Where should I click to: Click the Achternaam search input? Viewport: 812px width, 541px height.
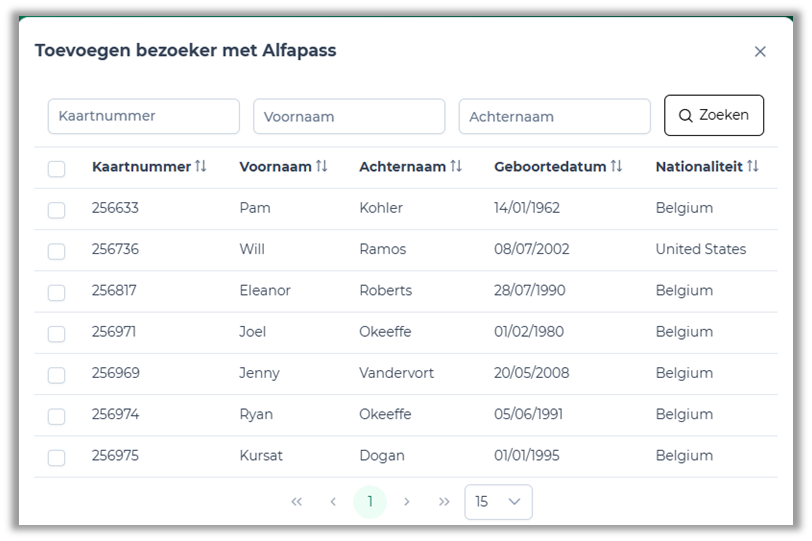[554, 116]
